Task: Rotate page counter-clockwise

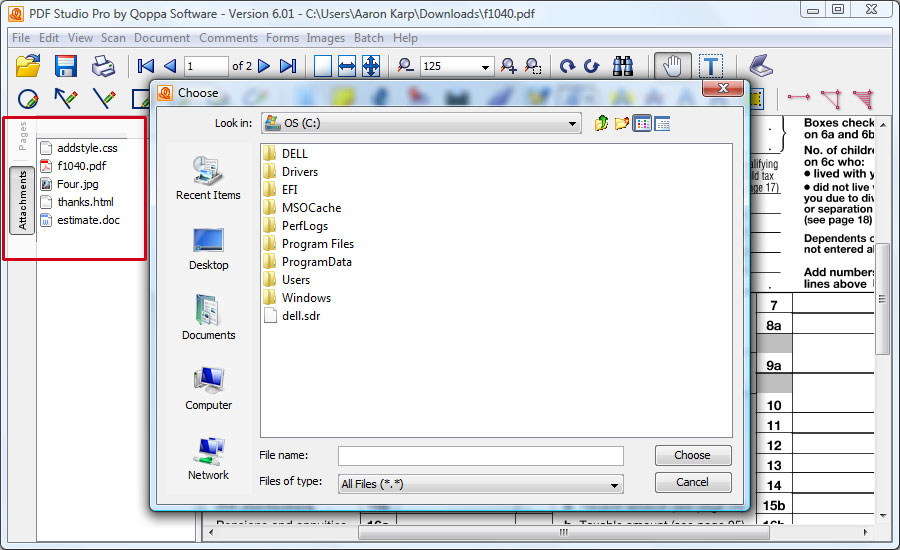Action: coord(591,66)
